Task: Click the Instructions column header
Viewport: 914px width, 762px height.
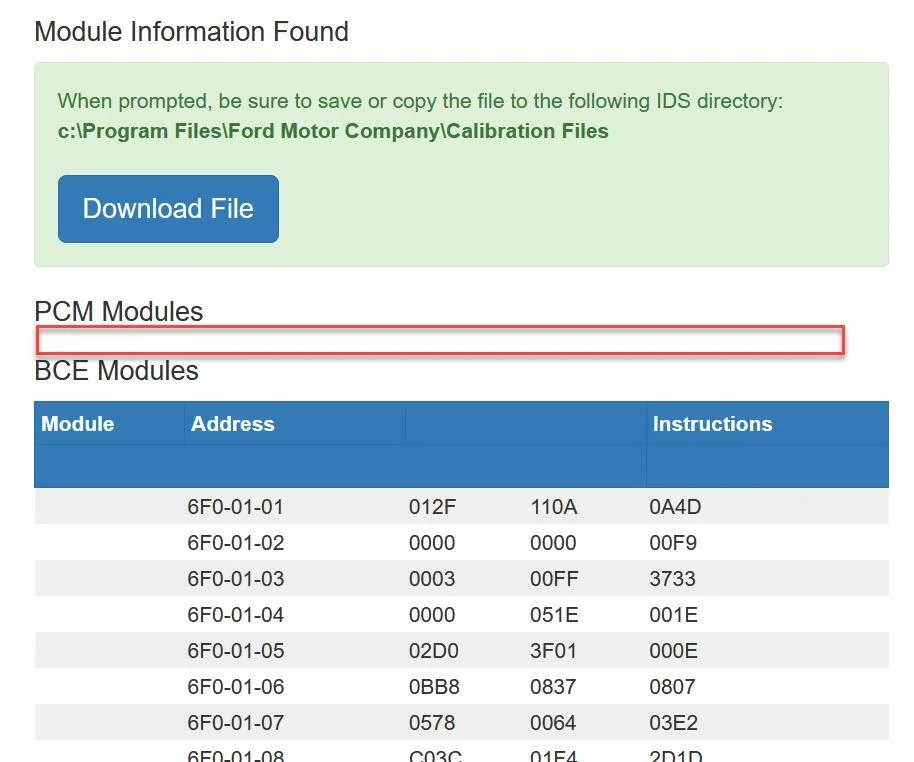Action: pos(712,424)
